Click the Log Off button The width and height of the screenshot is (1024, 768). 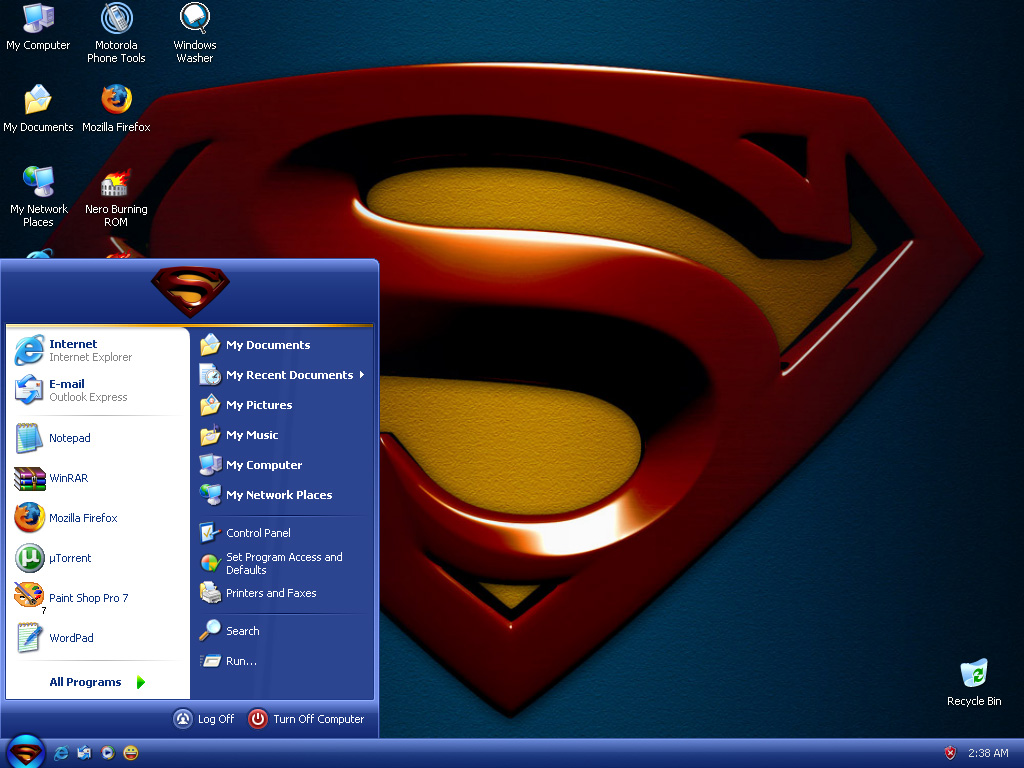click(x=204, y=719)
